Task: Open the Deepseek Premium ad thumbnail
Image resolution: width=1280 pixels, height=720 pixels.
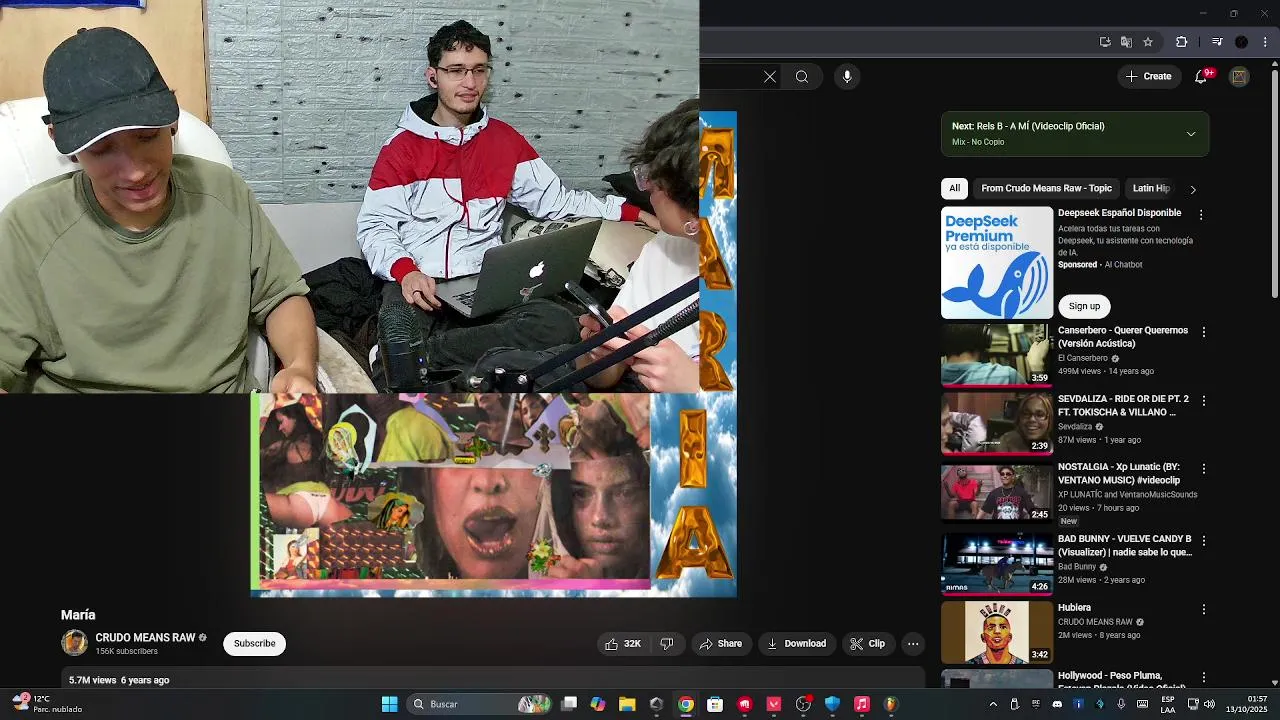Action: coord(997,263)
